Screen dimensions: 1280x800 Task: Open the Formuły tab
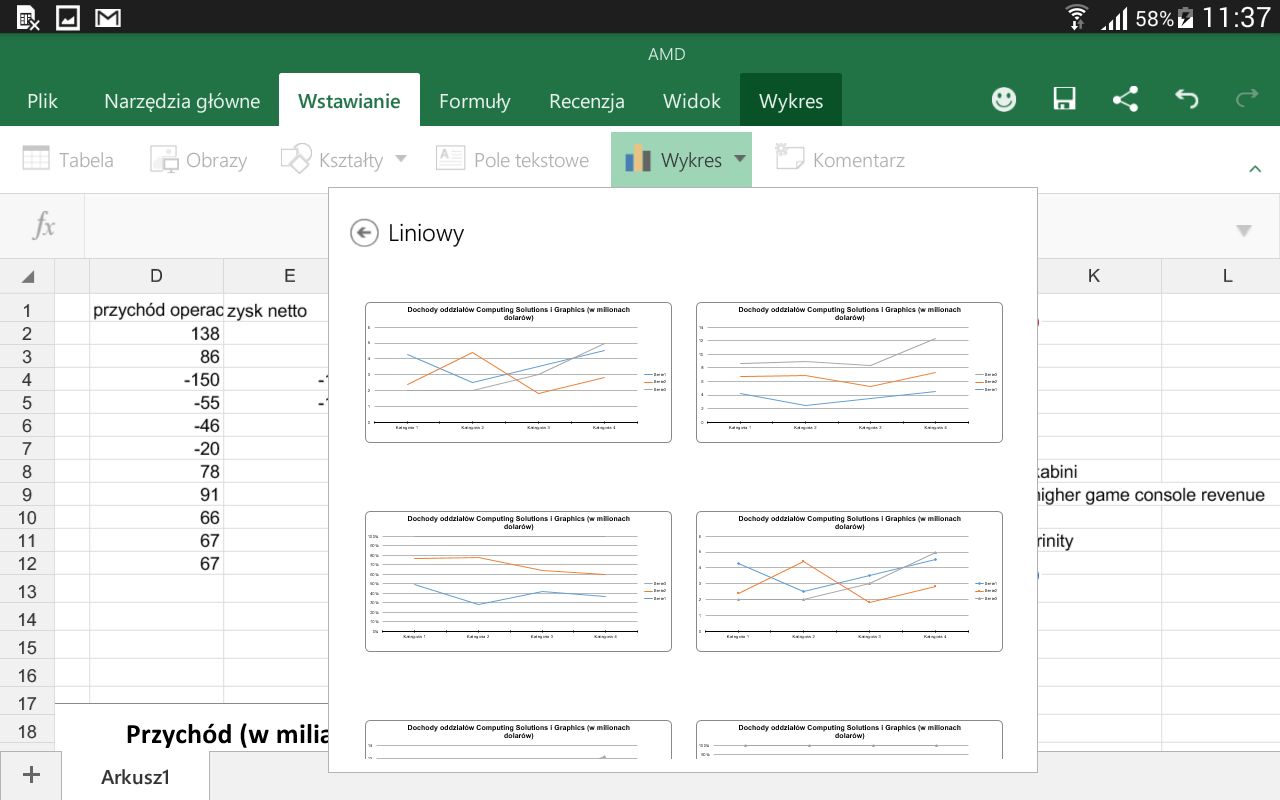(475, 100)
